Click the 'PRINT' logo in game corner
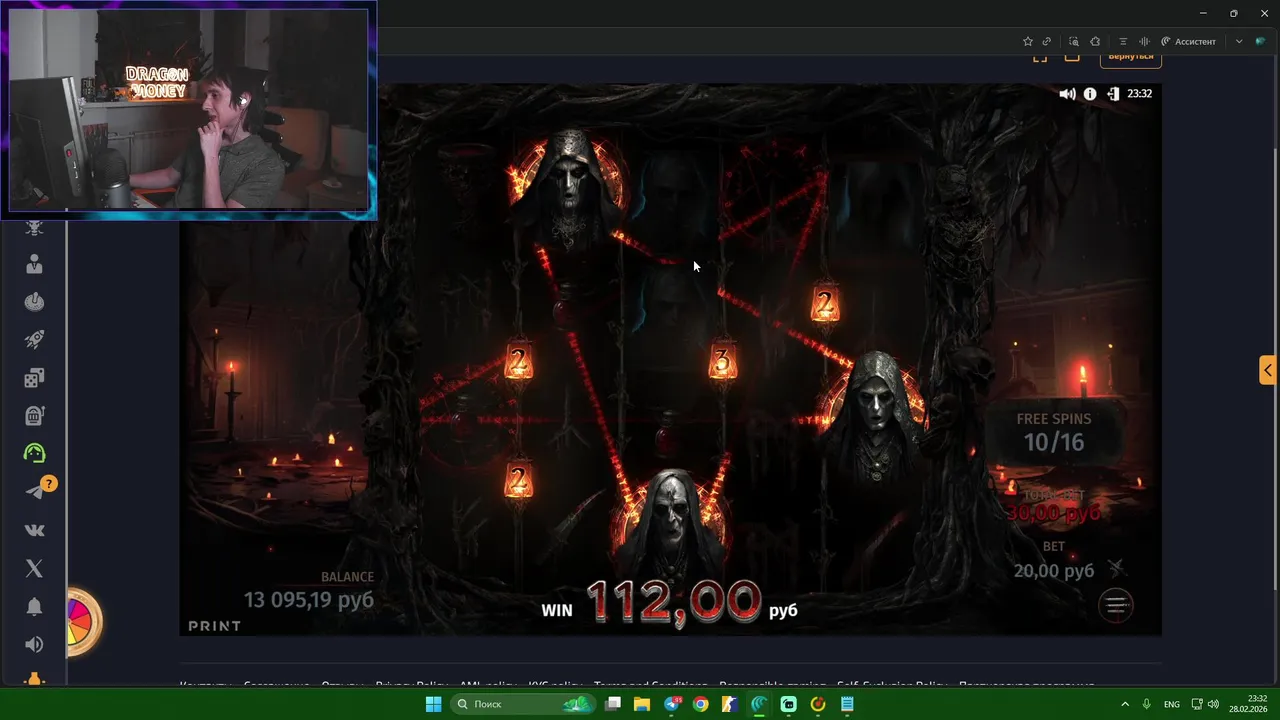The width and height of the screenshot is (1280, 720). [x=215, y=626]
